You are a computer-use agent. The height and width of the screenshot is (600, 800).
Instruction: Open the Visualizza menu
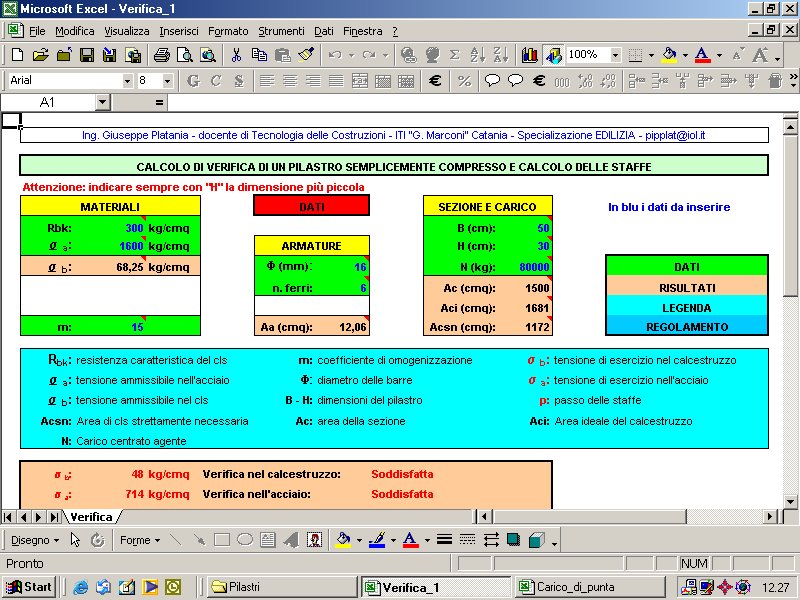click(127, 31)
